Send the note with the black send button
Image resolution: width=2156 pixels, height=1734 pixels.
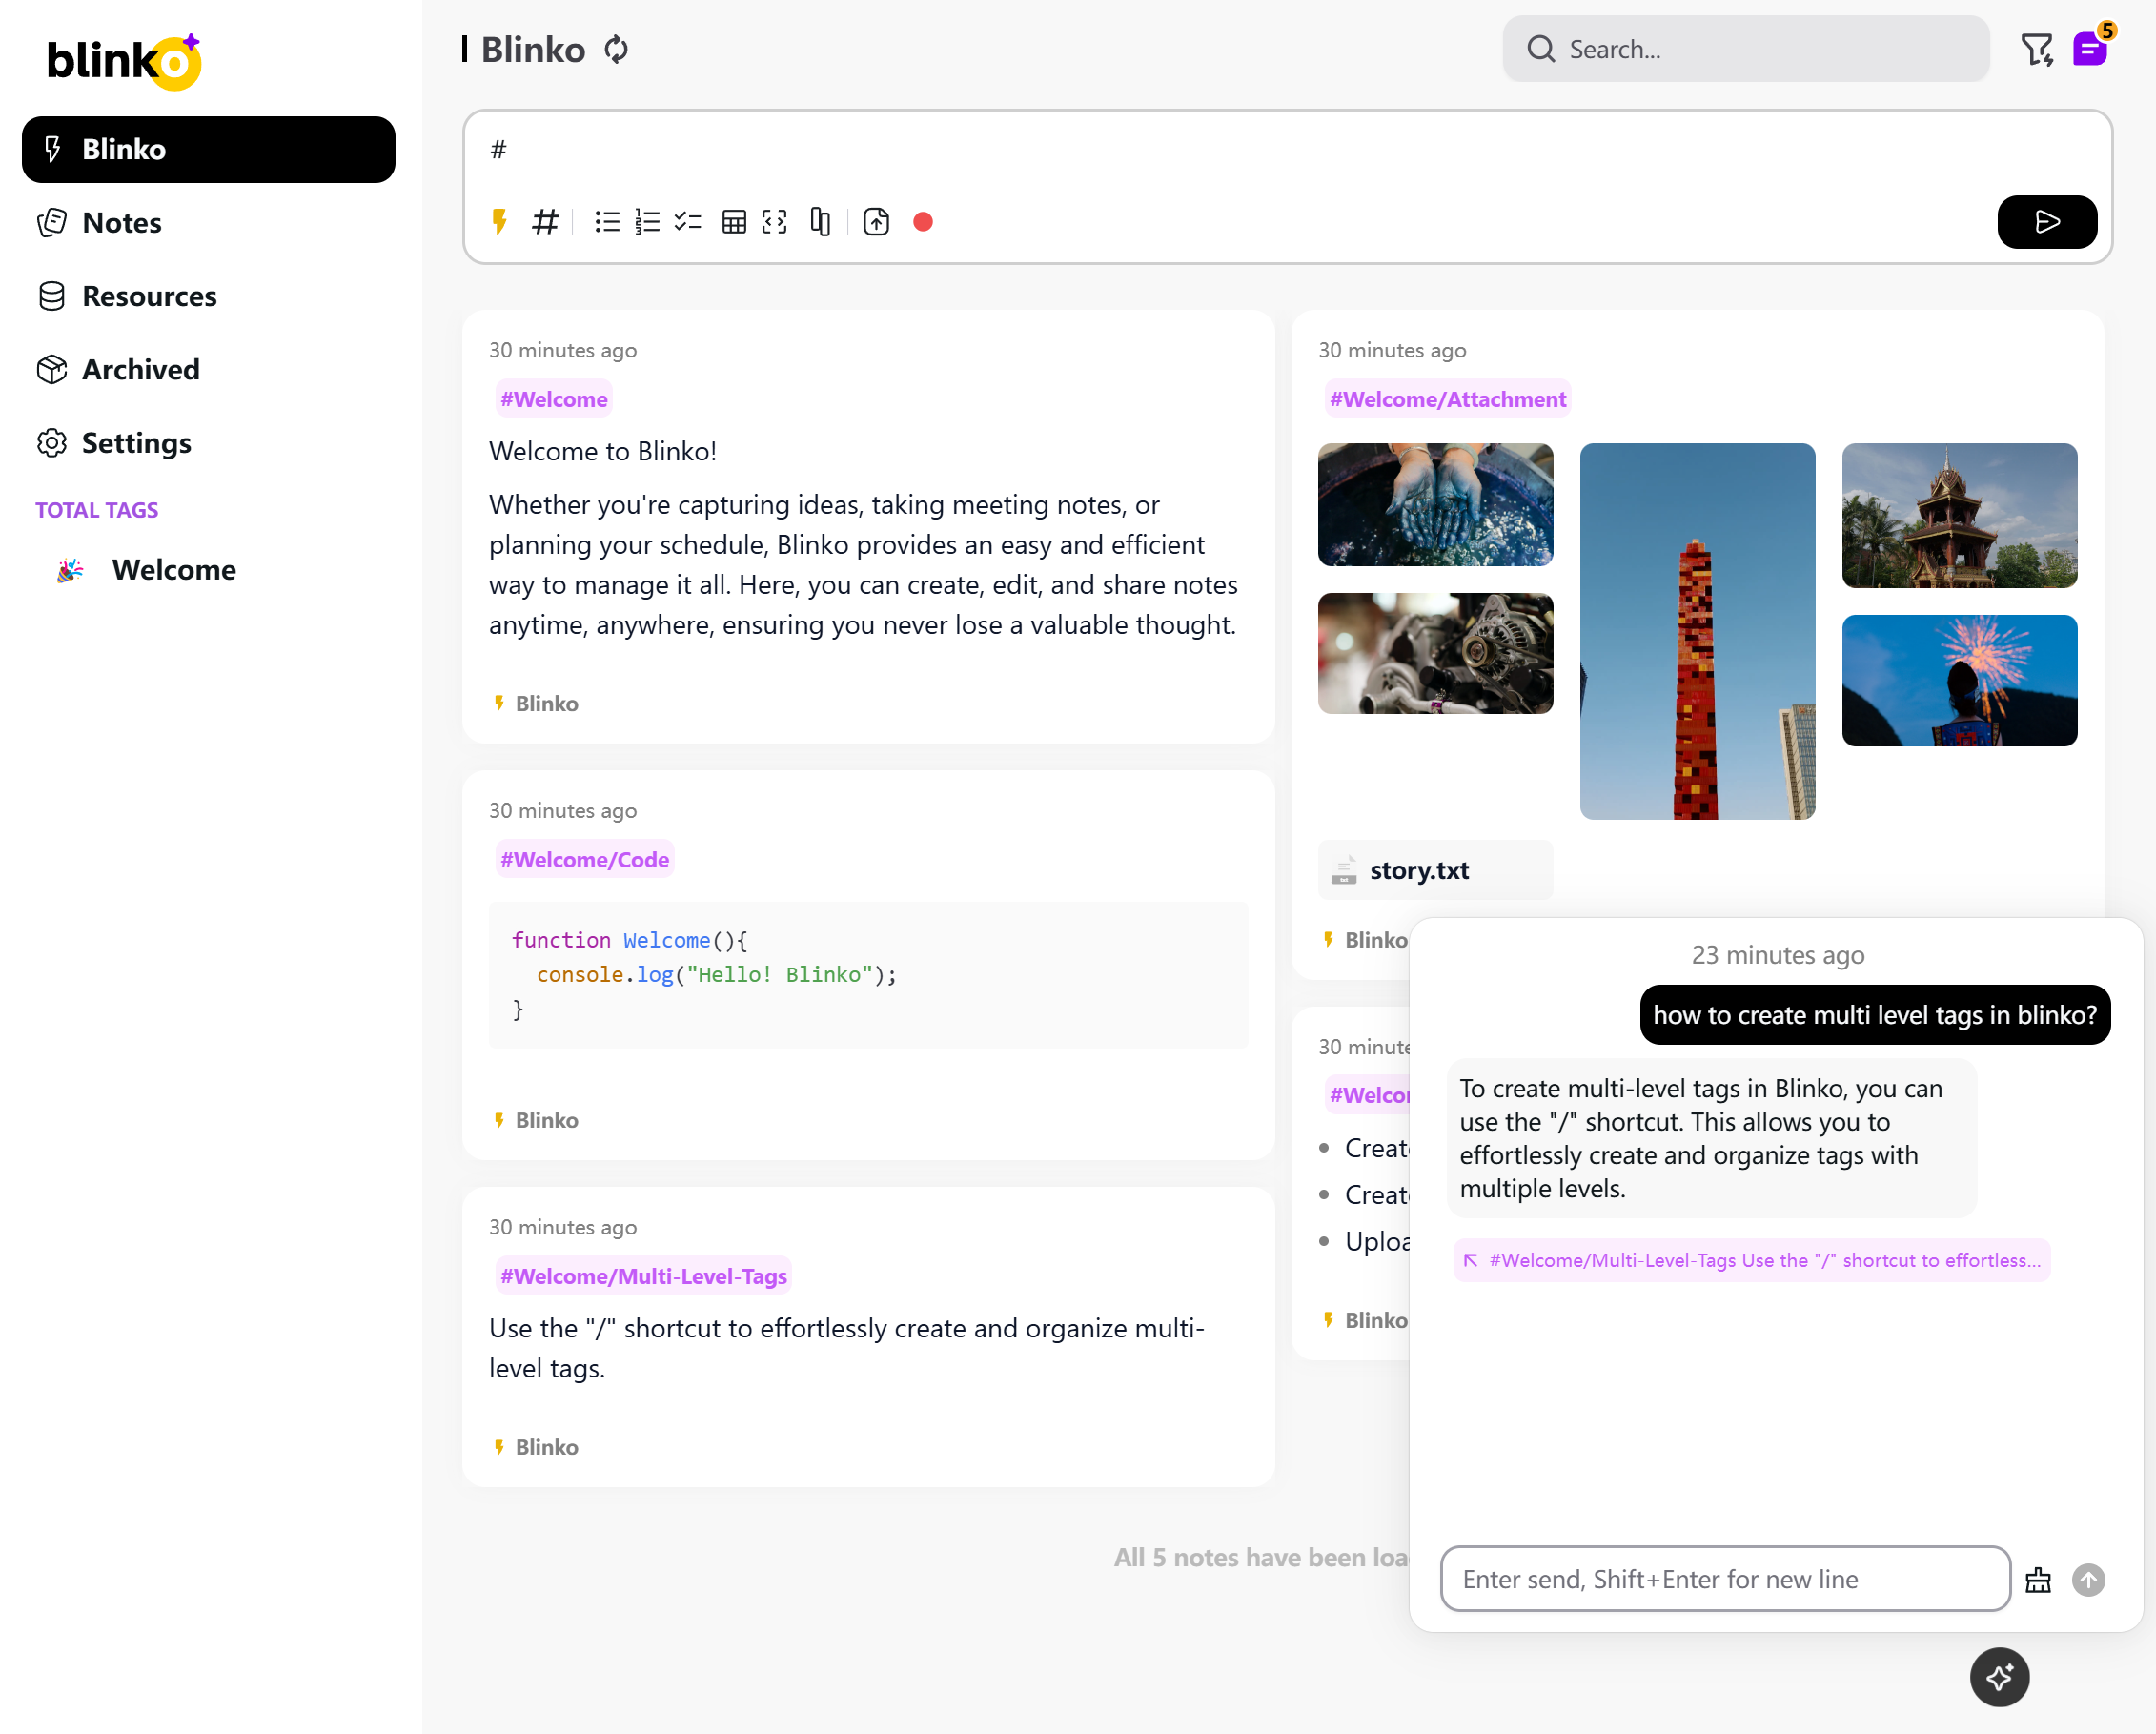[x=2047, y=221]
